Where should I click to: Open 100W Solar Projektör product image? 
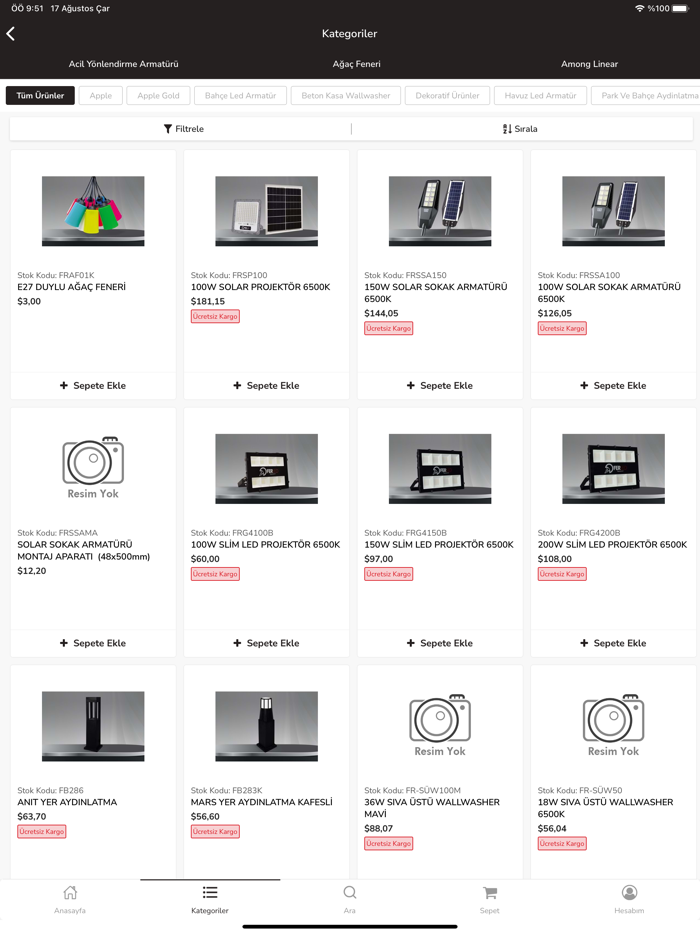[266, 211]
